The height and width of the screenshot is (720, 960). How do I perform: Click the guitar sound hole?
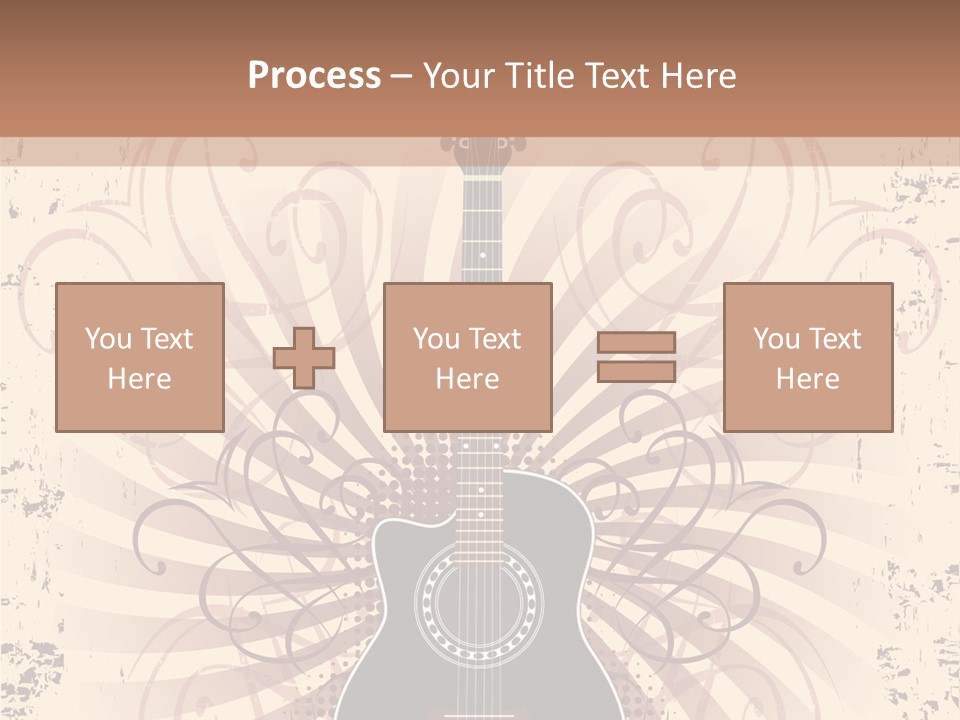[476, 602]
